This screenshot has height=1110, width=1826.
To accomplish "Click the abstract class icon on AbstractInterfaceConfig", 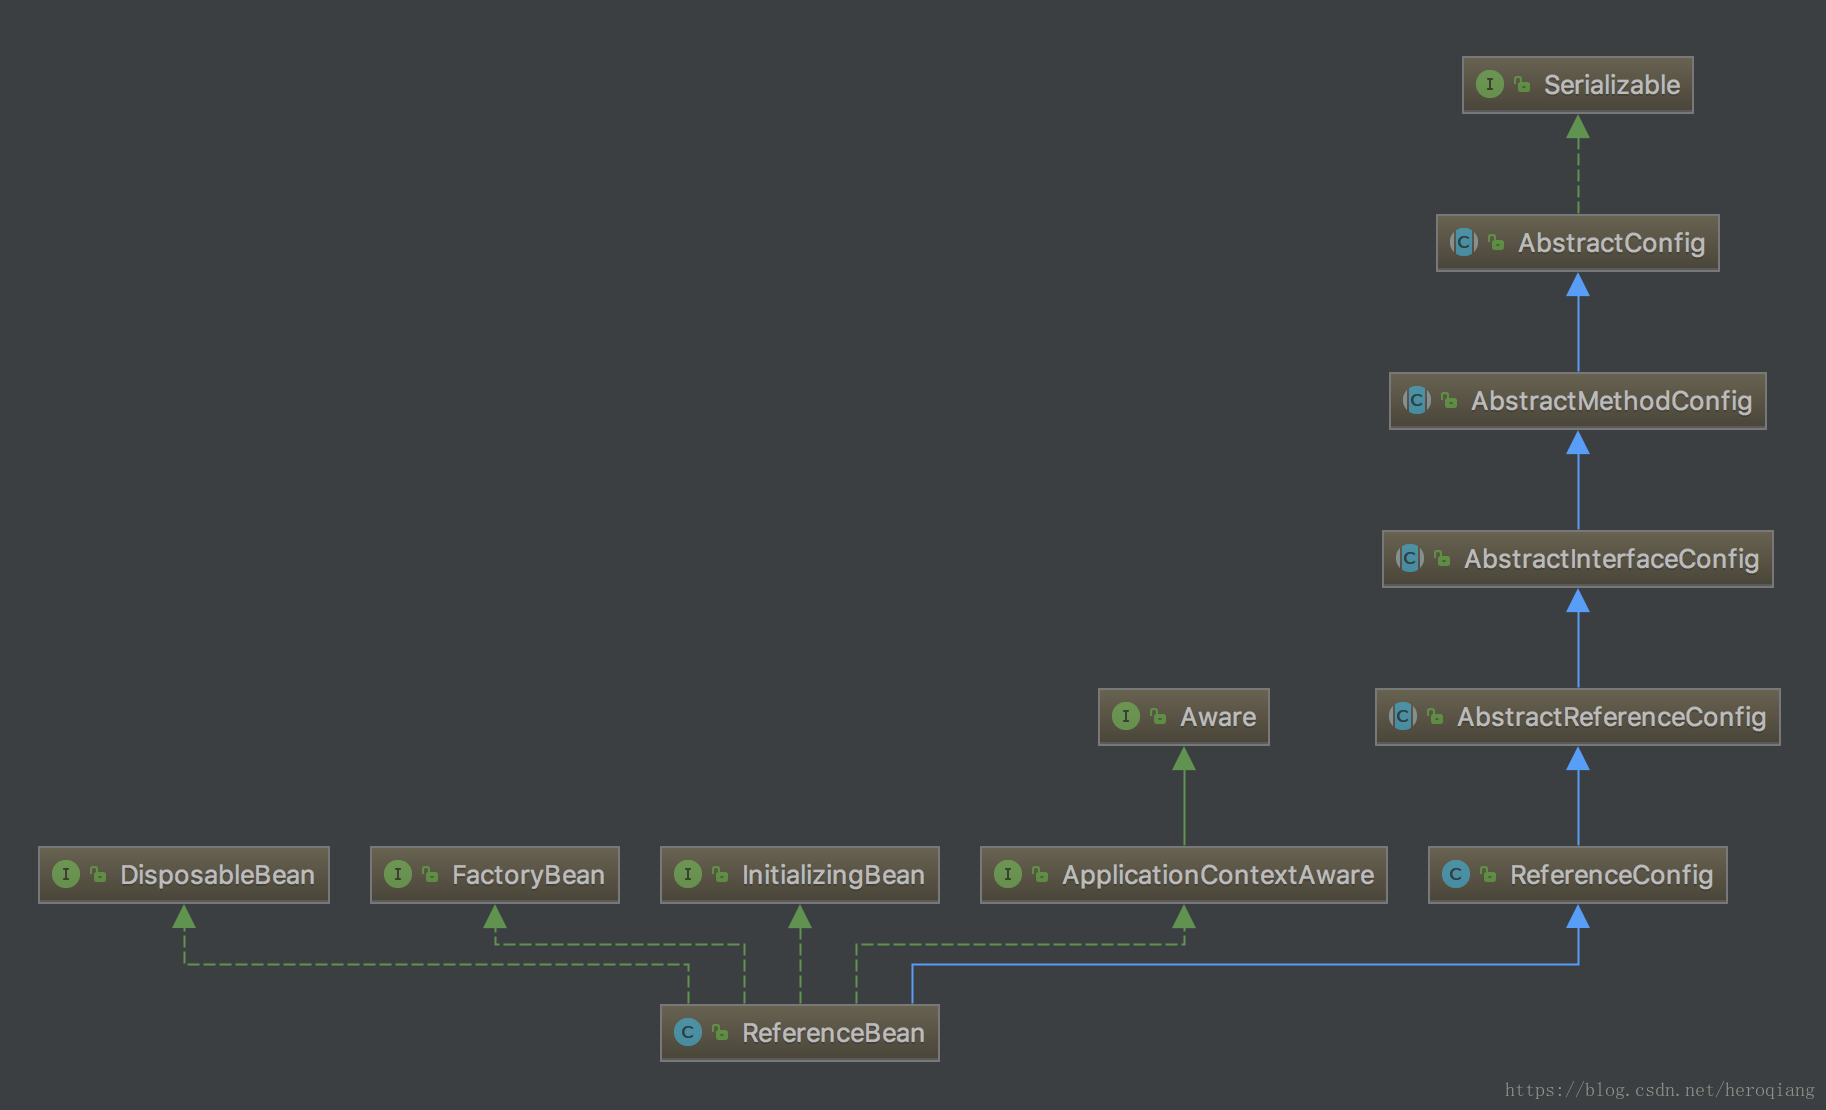I will [1409, 558].
